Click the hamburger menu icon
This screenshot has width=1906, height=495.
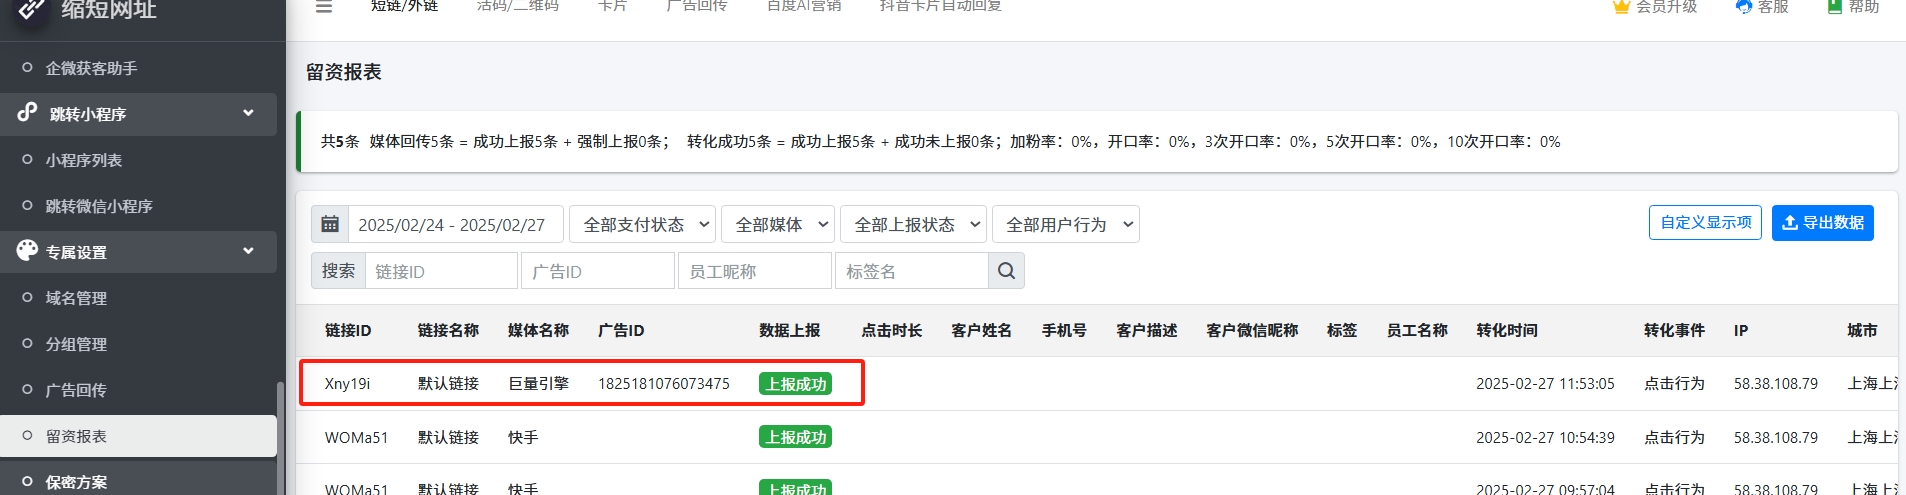coord(323,7)
